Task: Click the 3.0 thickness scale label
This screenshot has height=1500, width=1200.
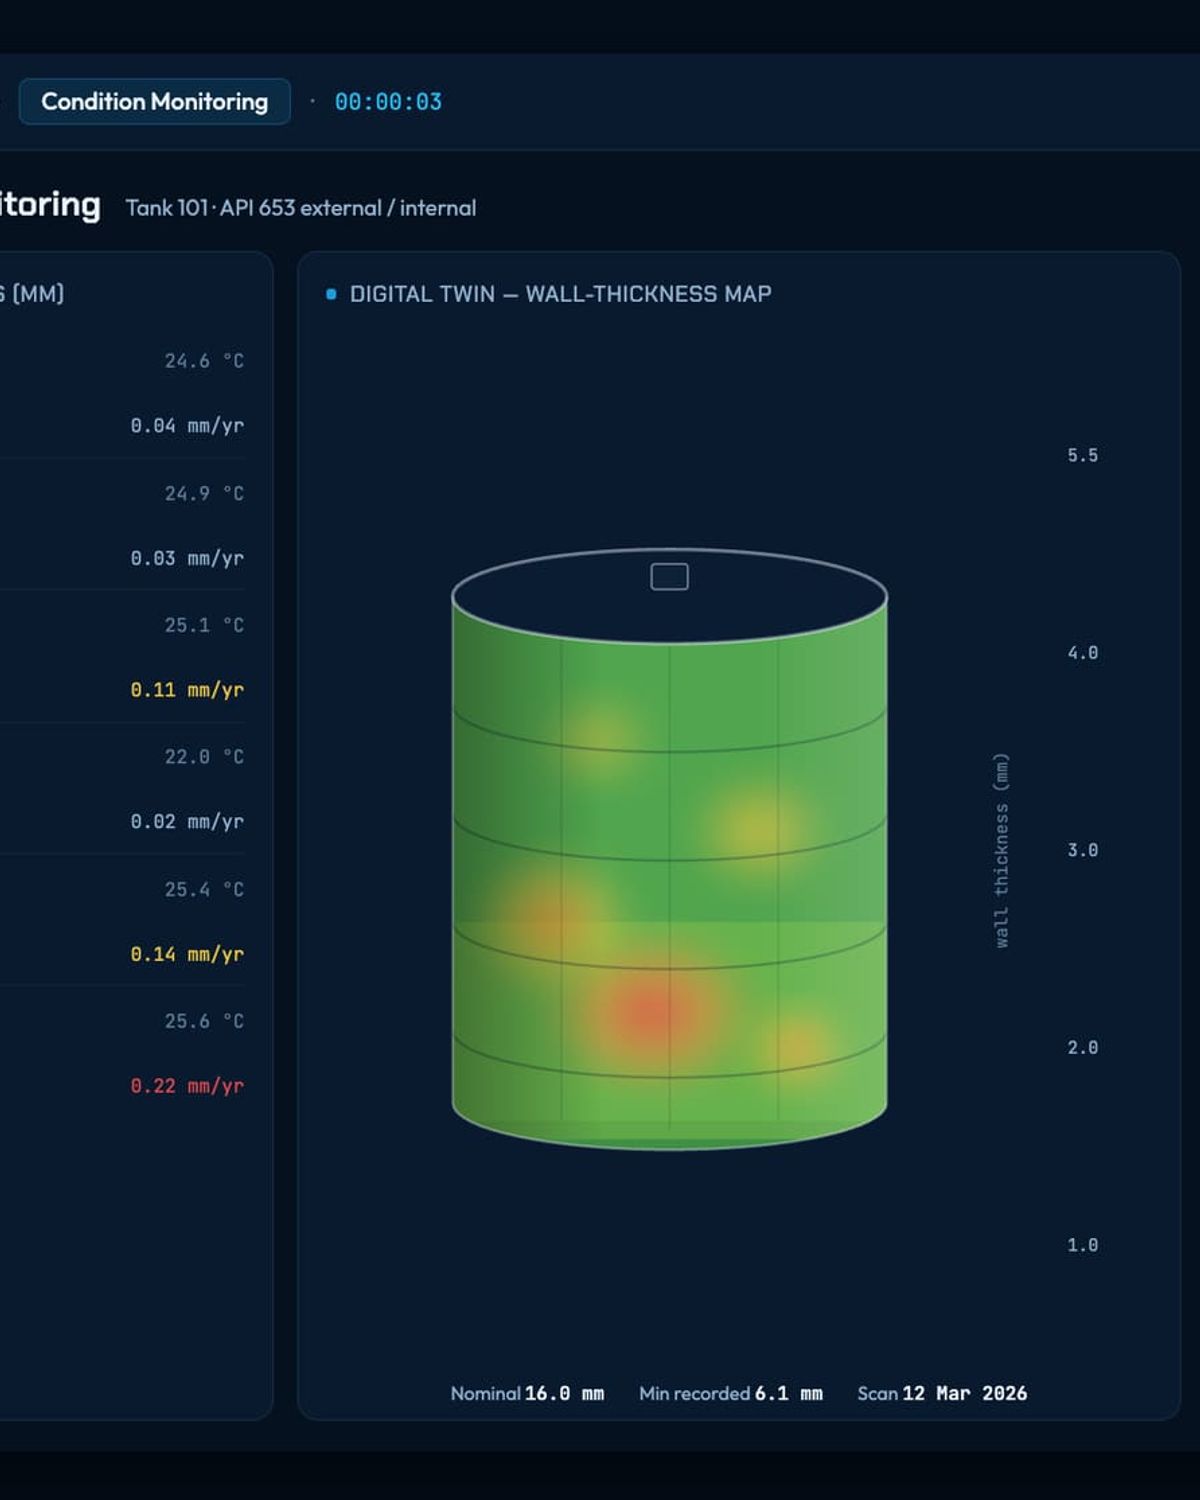Action: pos(1082,850)
